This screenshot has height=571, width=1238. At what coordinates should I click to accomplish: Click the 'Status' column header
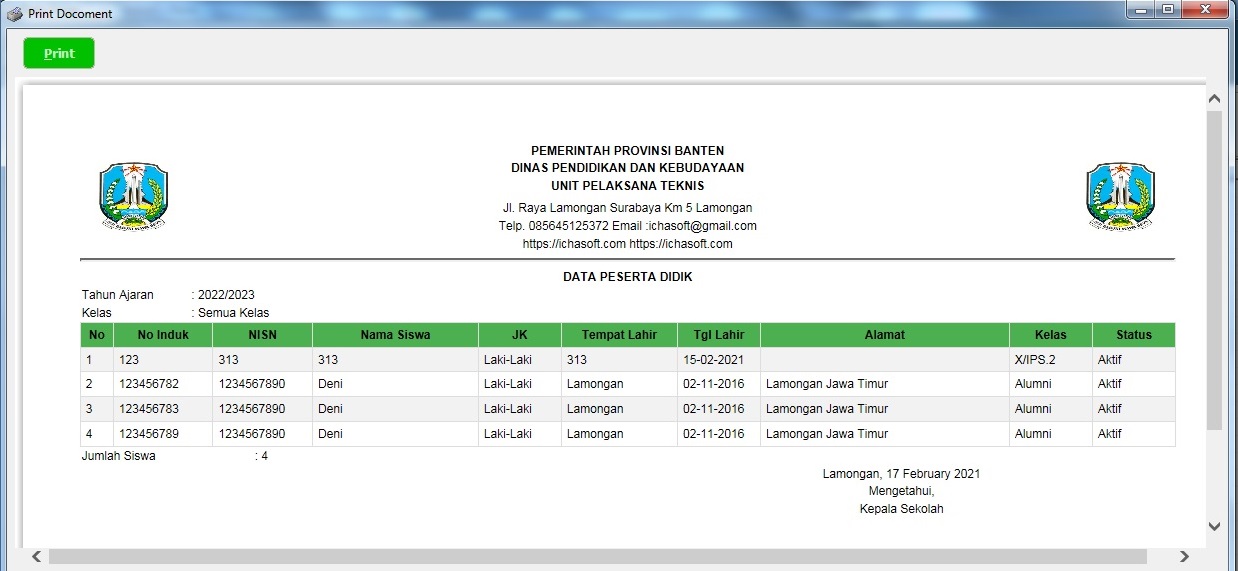1133,335
